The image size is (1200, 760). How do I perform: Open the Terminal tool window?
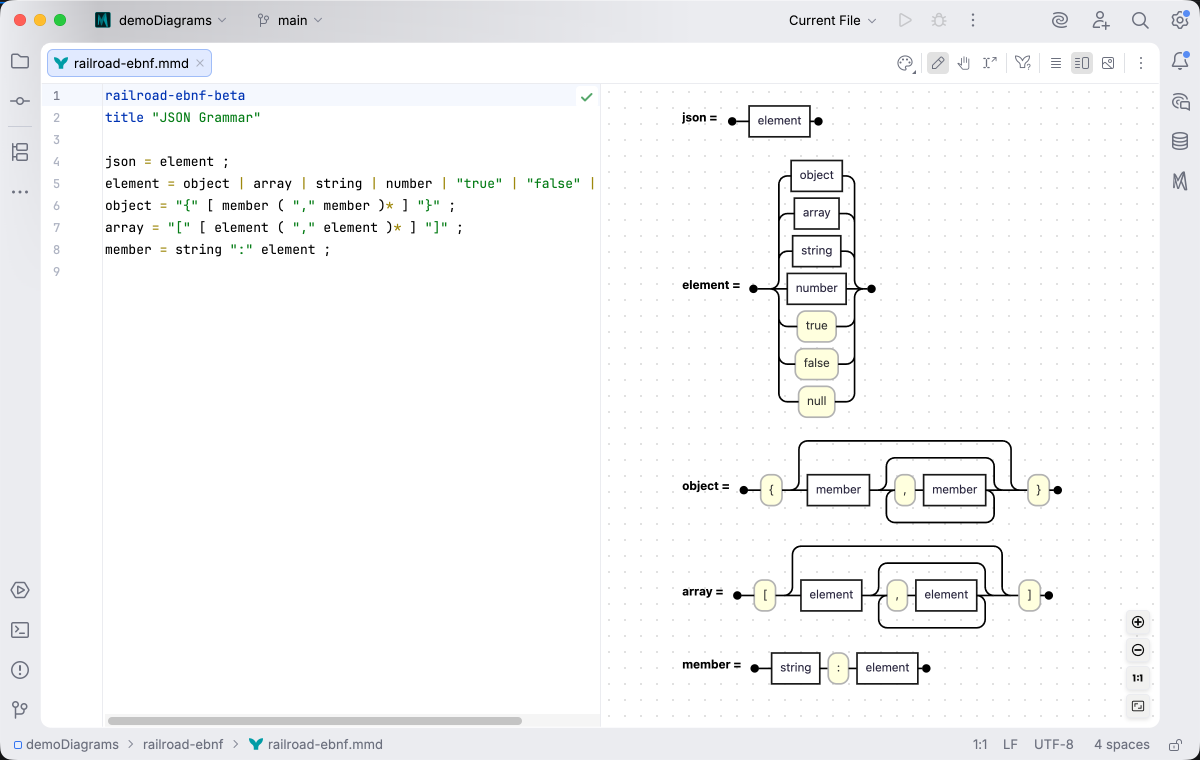pos(20,630)
